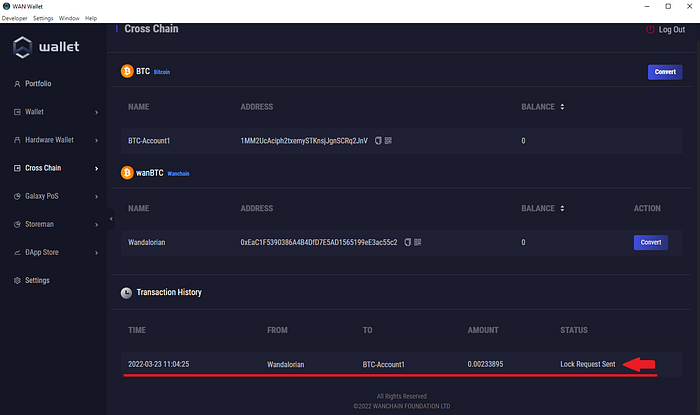Select the Lock Request Sent transaction row
The image size is (700, 415).
(x=390, y=364)
